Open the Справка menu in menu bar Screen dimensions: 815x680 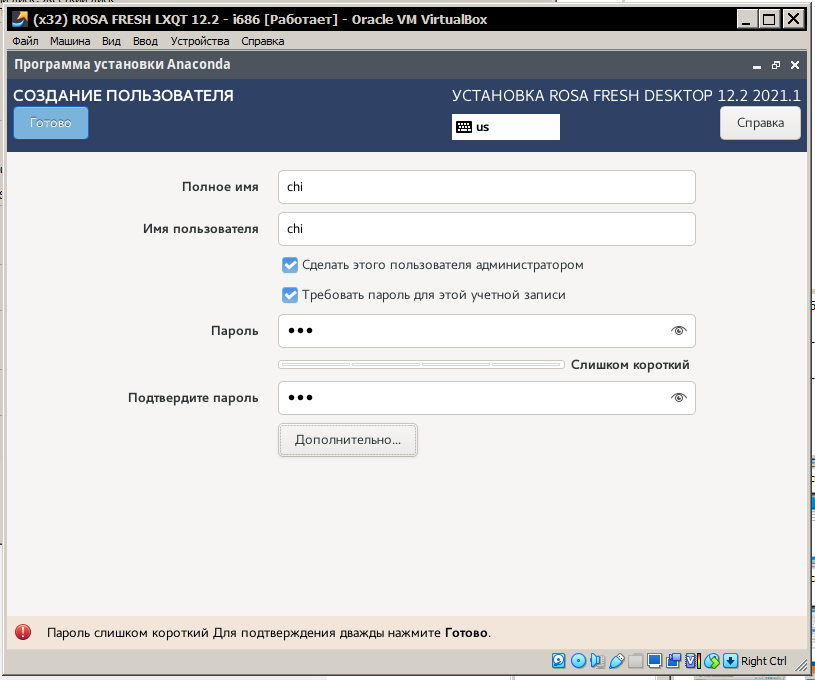pos(262,41)
